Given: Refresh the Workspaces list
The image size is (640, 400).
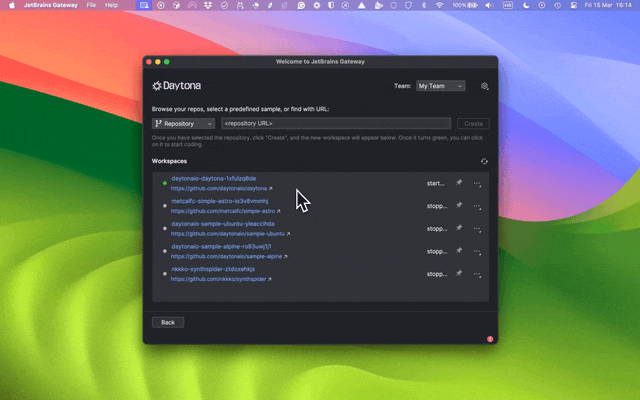Looking at the screenshot, I should click(x=484, y=161).
